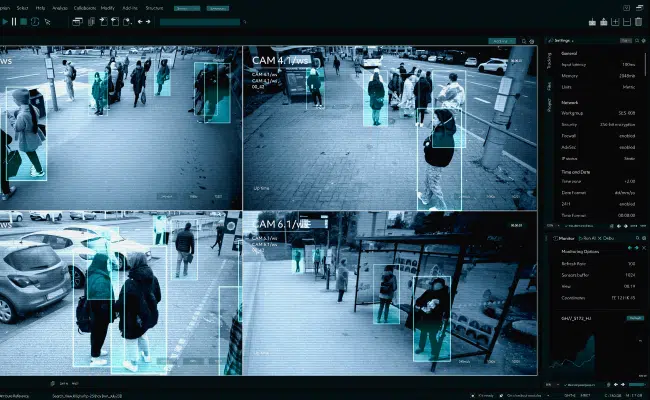Click the teal right arrow in Monitoring Options

click(637, 248)
